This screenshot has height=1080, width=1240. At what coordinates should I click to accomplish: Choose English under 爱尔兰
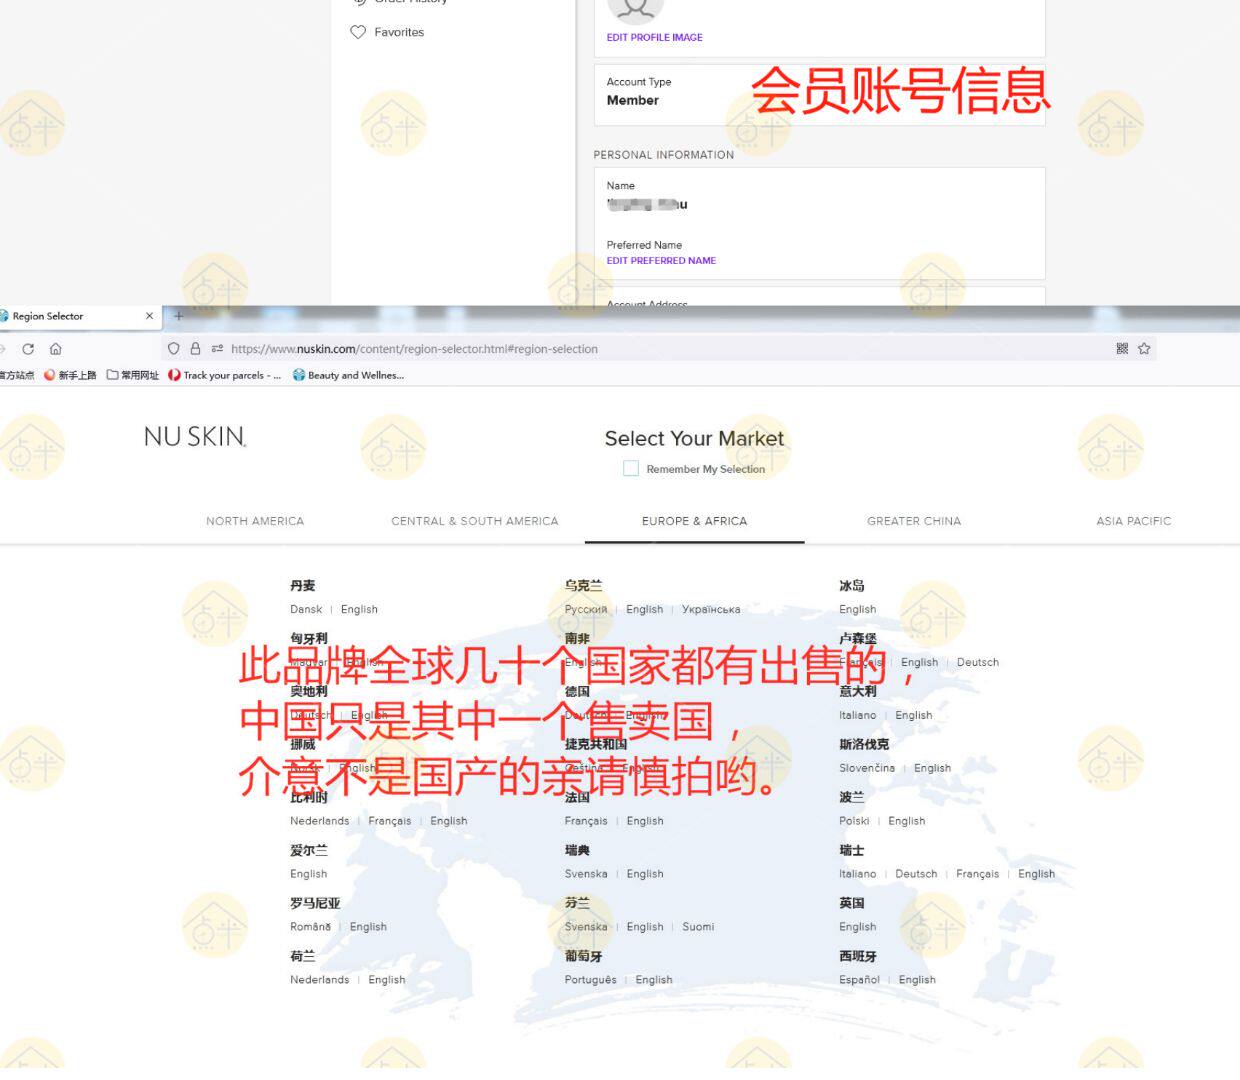point(309,875)
